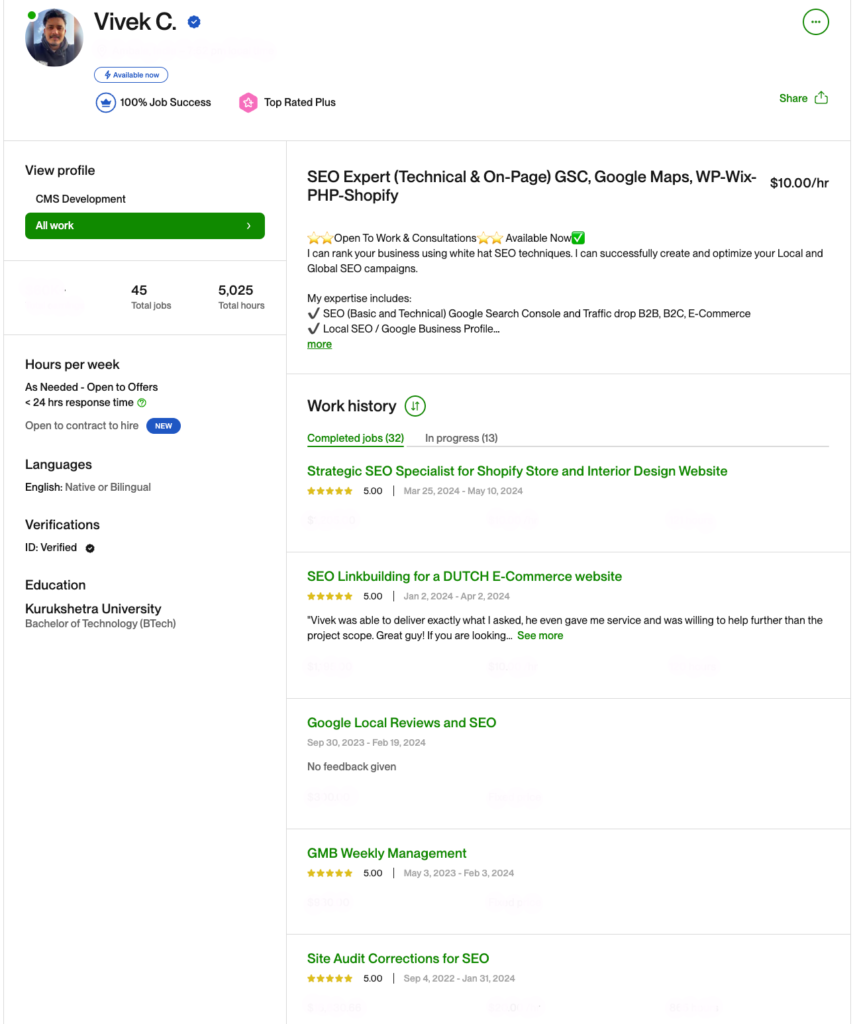This screenshot has width=857, height=1024.
Task: Click the ID Verified checkmark icon
Action: point(90,548)
